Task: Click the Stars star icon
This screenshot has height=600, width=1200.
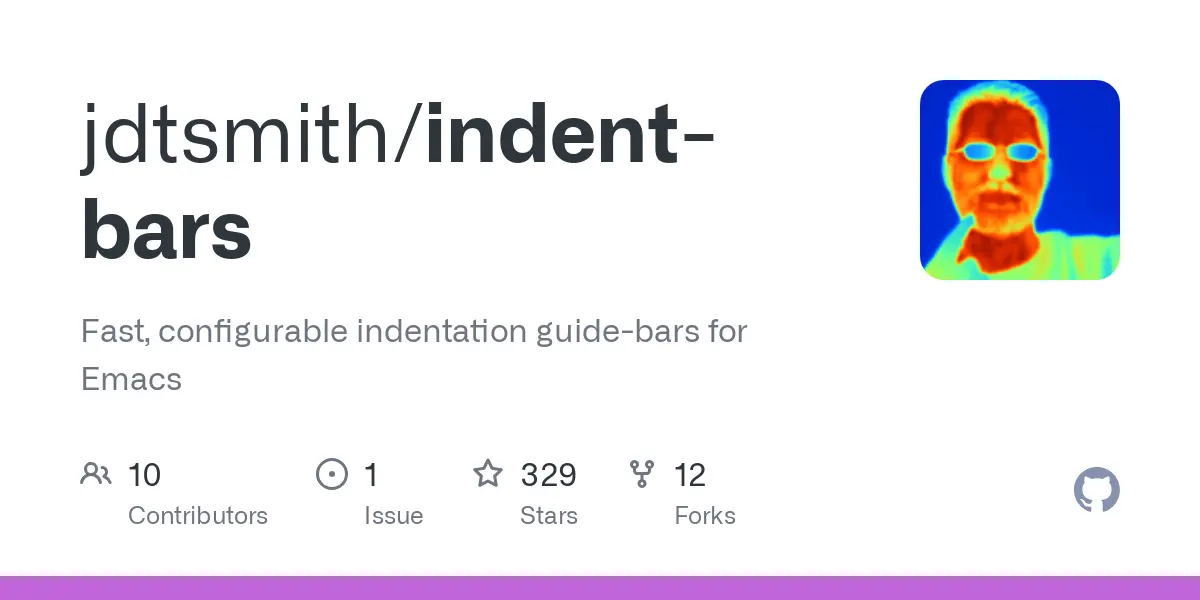Action: (487, 474)
